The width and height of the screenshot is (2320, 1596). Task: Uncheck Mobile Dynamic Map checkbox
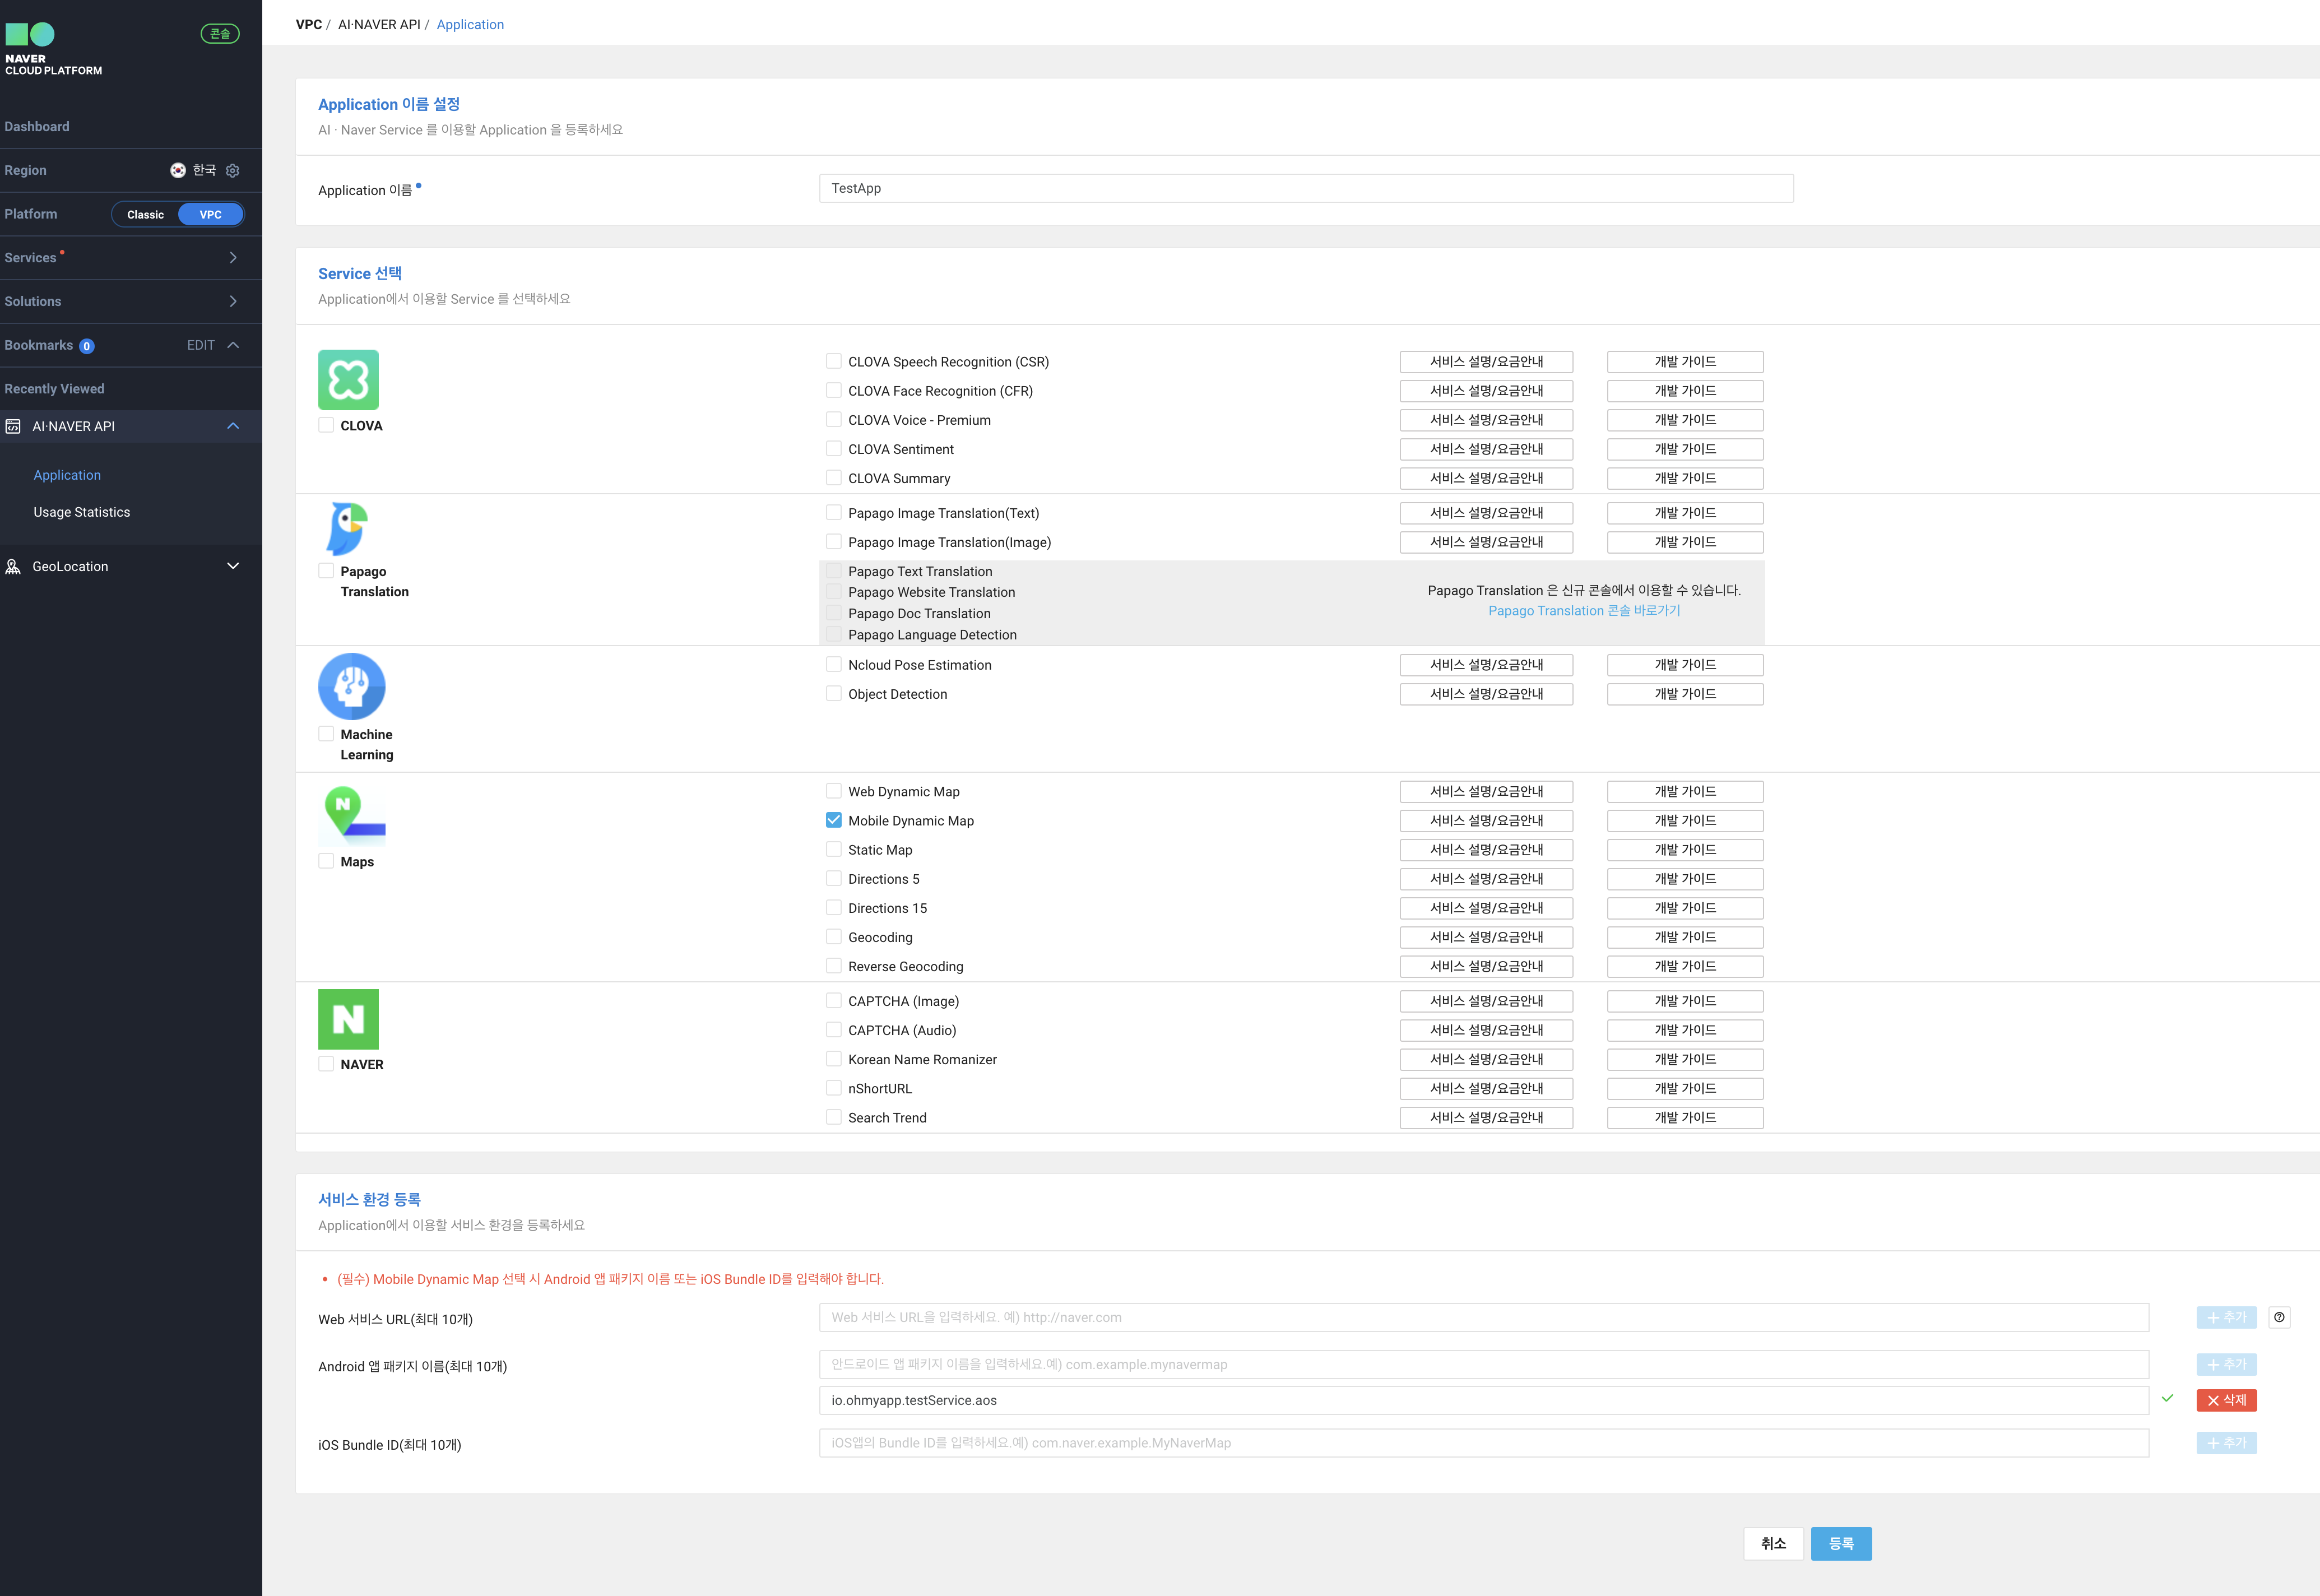pos(833,820)
